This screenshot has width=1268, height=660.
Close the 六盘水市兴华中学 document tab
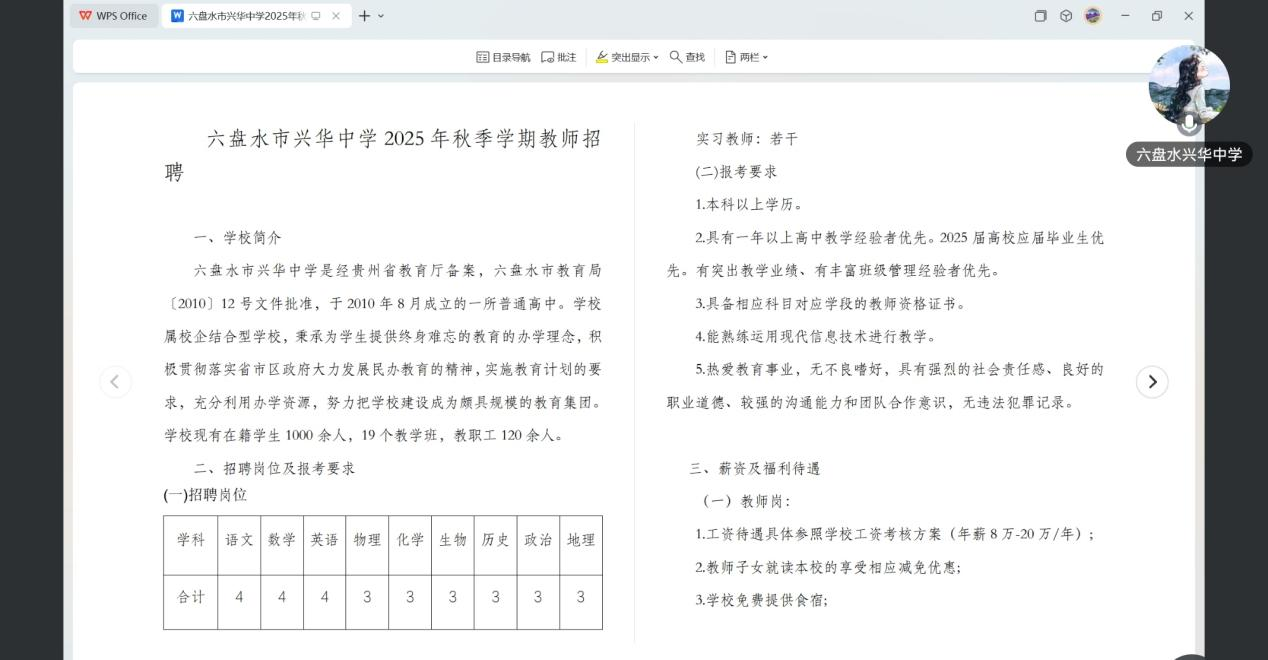(336, 16)
